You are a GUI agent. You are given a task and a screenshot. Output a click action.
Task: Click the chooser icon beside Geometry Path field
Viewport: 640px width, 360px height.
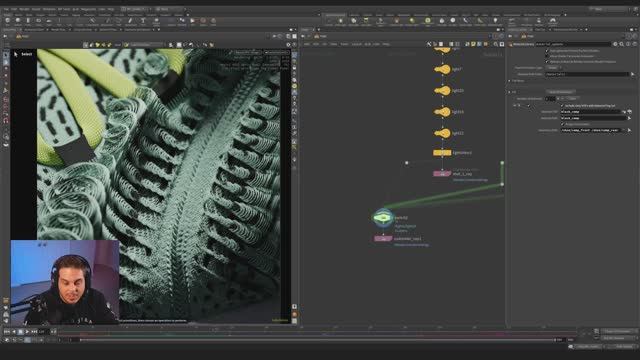(629, 130)
